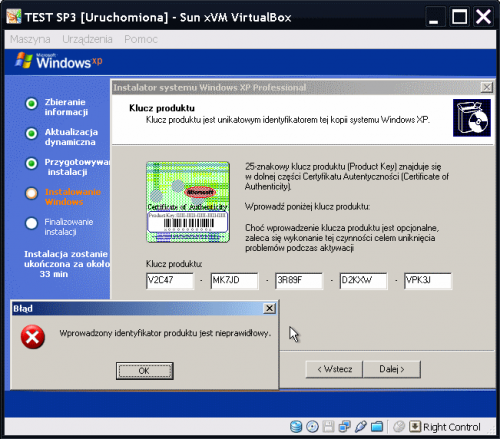The image size is (500, 439).
Task: Click the Right Control host key label
Action: click(452, 427)
